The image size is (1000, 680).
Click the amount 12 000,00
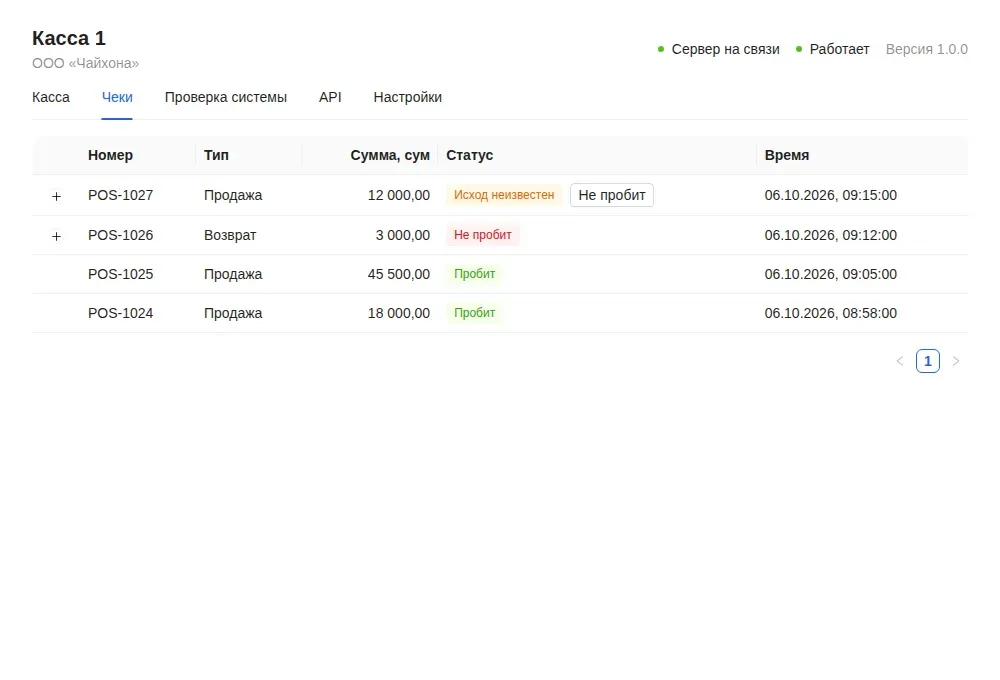click(399, 195)
